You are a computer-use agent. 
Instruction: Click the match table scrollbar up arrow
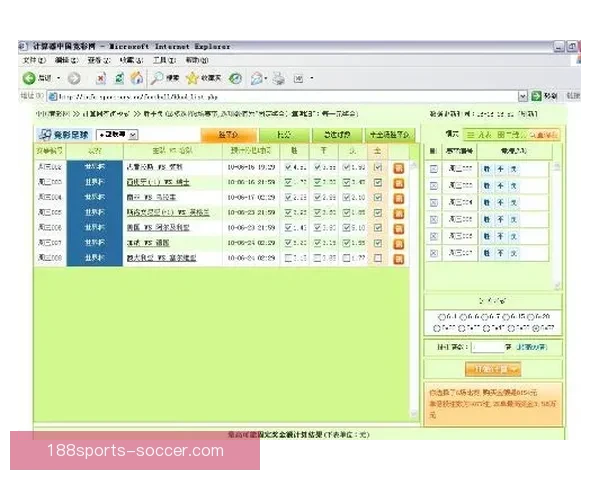(x=414, y=165)
